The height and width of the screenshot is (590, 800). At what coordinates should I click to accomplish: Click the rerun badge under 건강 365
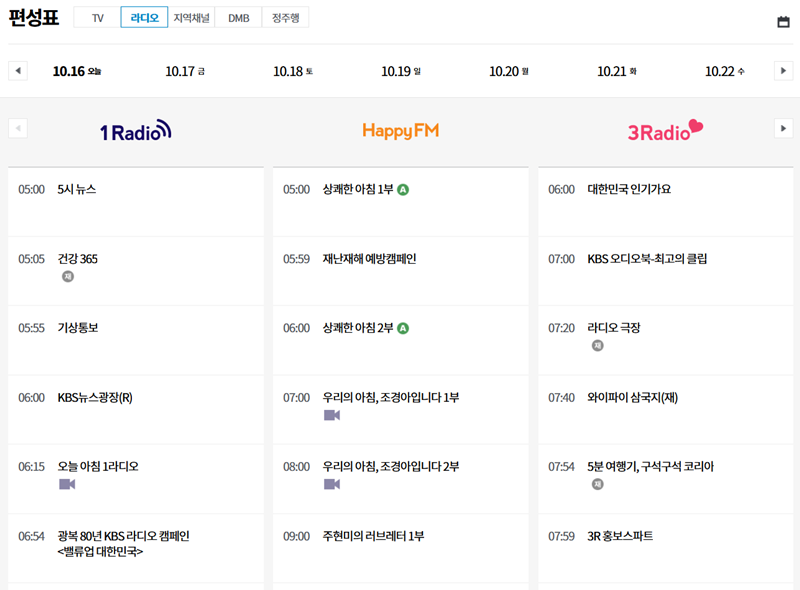point(68,276)
